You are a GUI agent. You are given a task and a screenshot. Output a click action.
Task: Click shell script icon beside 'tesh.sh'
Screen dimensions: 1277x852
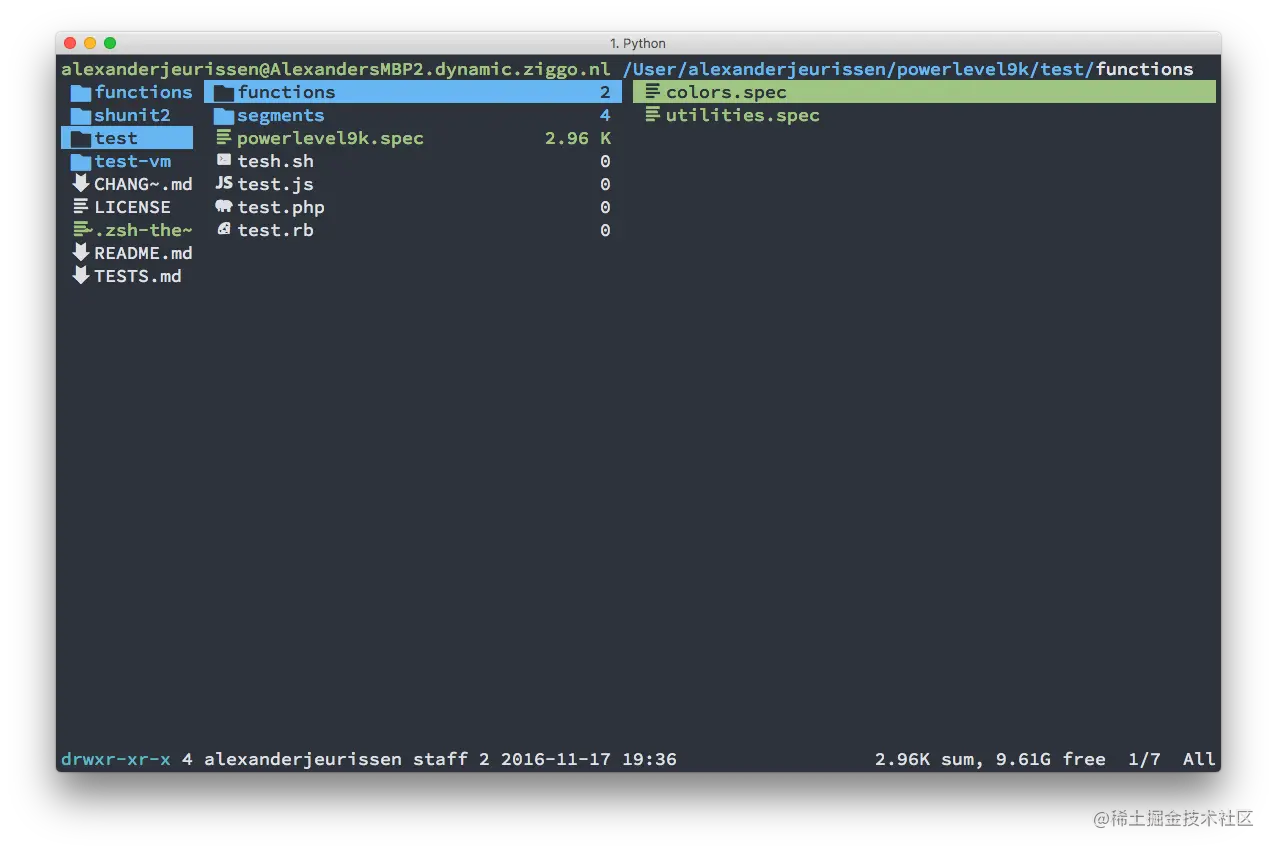pos(224,160)
